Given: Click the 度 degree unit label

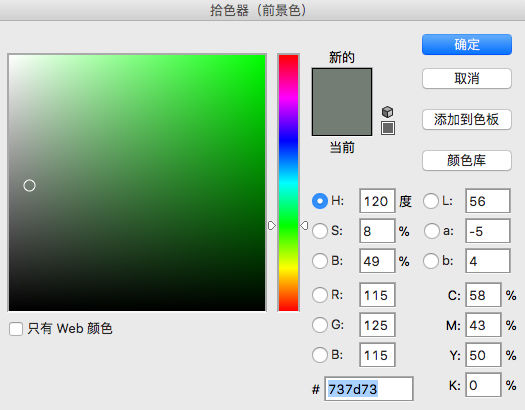Looking at the screenshot, I should click(x=405, y=201).
